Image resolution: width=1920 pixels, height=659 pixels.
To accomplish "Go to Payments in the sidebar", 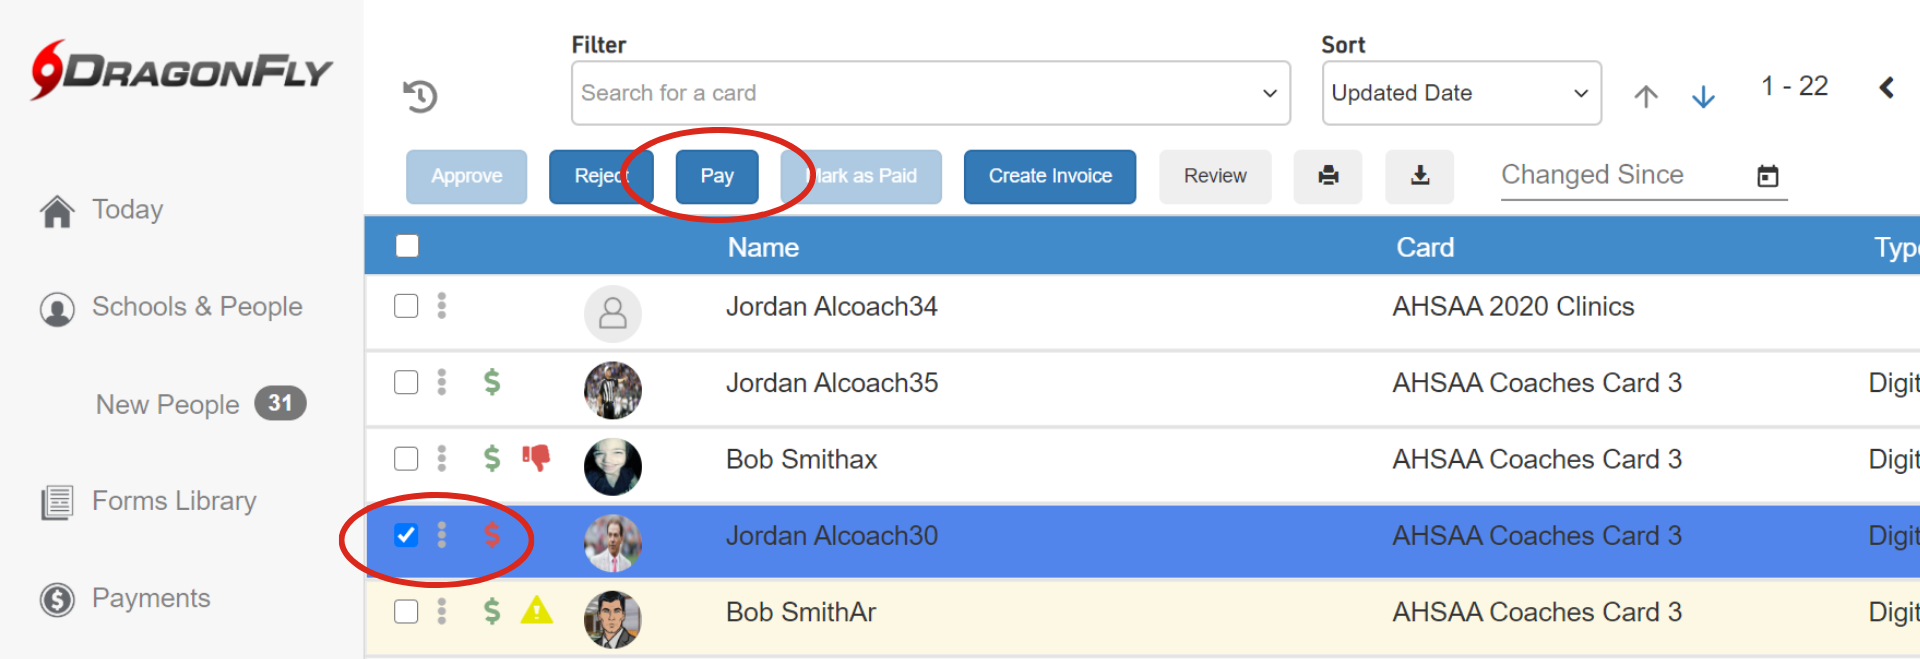I will [151, 598].
